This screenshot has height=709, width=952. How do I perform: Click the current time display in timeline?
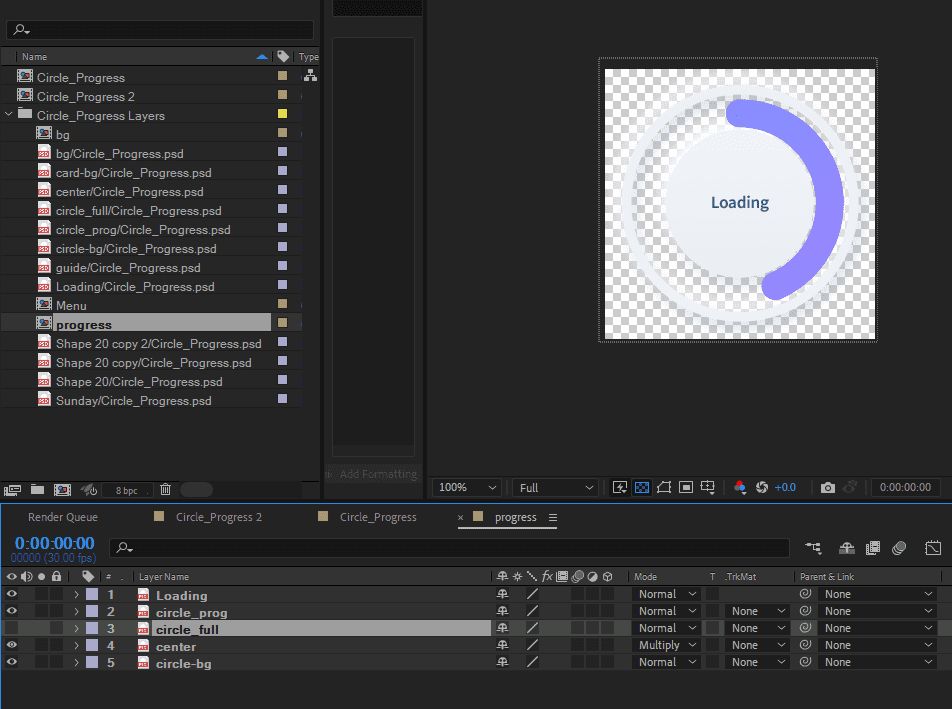[55, 543]
